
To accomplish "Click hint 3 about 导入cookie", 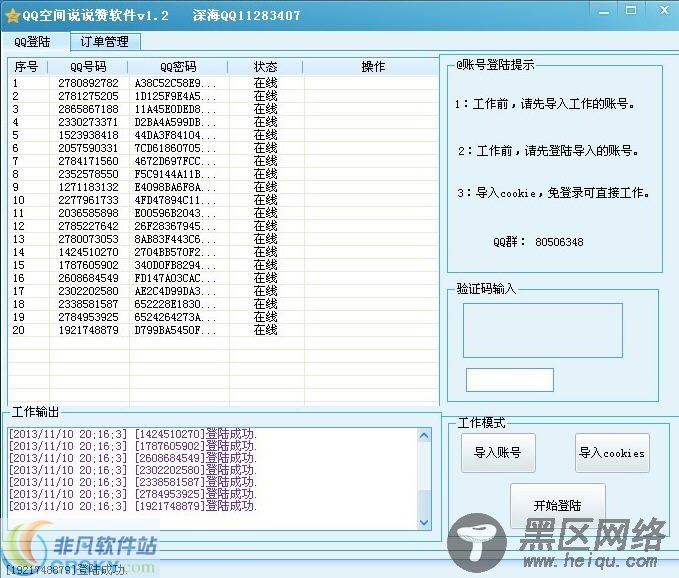I will point(553,193).
